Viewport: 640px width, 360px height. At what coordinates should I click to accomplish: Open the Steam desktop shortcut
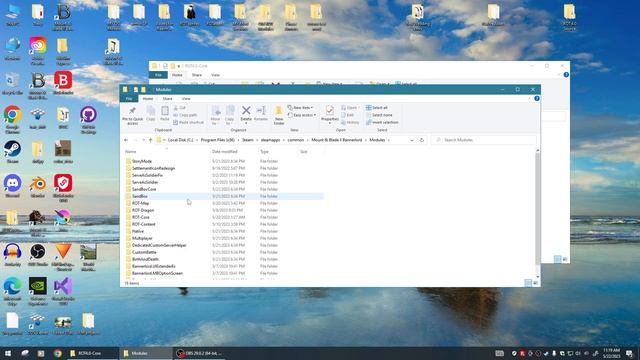pos(12,152)
